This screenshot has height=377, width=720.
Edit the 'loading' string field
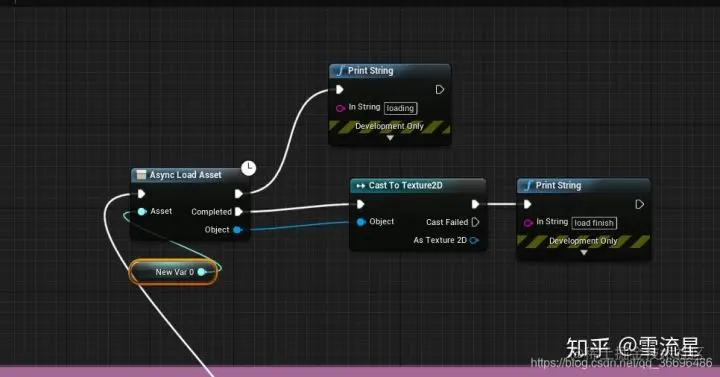point(400,108)
